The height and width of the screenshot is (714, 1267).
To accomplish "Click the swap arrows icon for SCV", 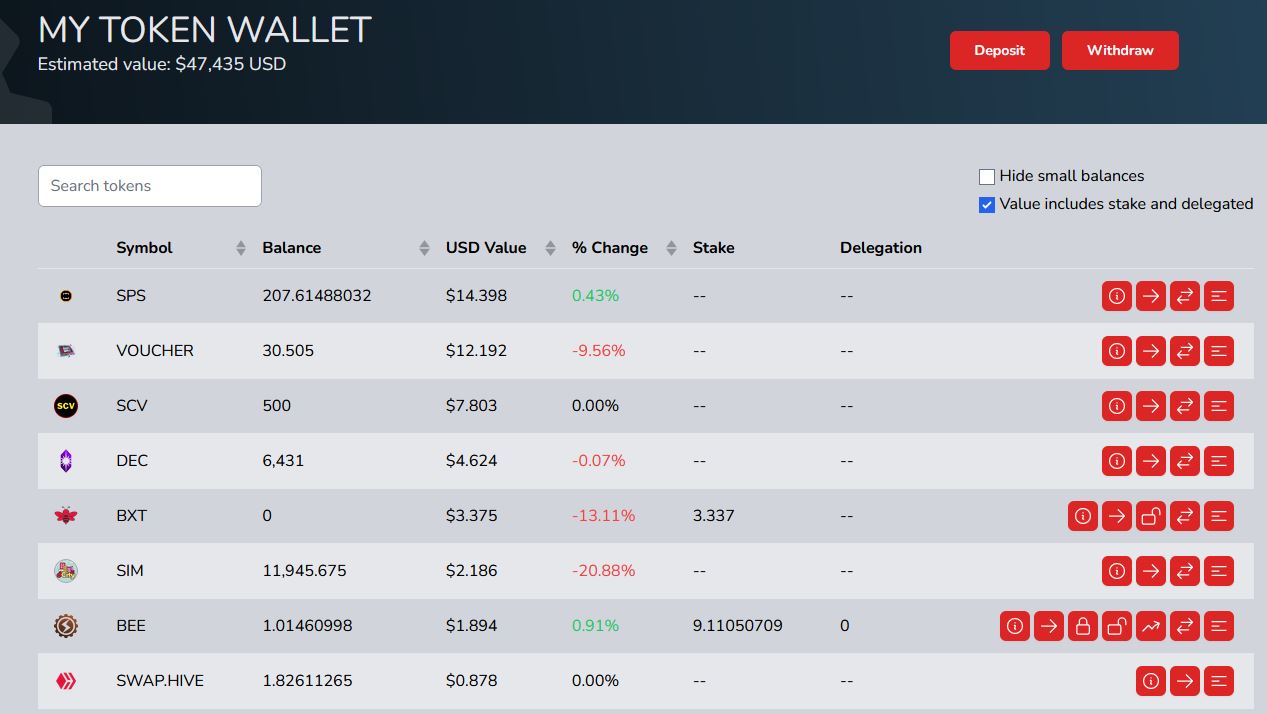I will pos(1185,406).
